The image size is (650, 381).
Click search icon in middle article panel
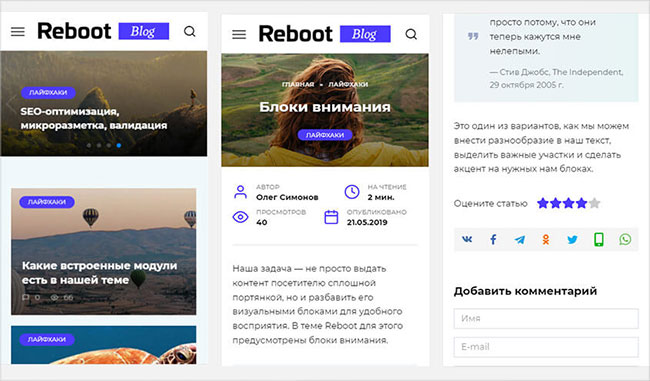(x=411, y=34)
